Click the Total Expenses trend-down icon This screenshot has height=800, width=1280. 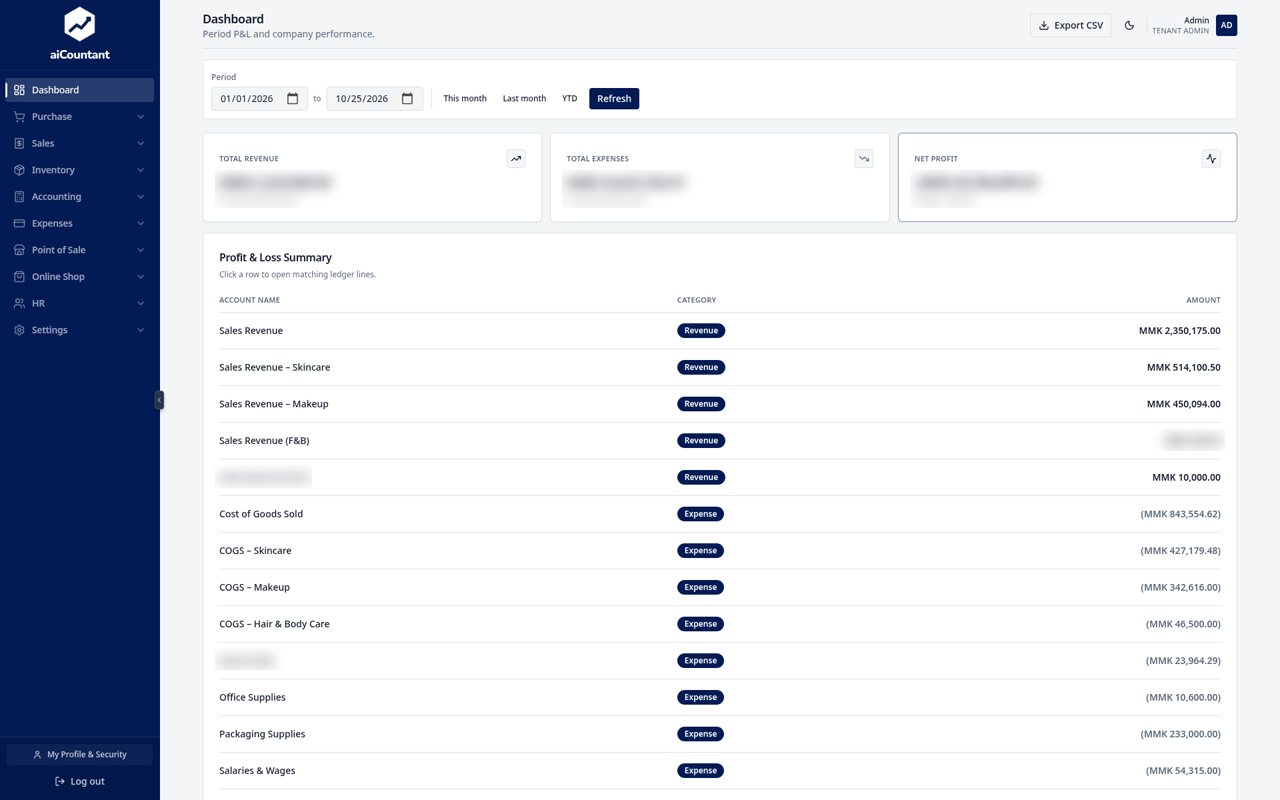[864, 158]
